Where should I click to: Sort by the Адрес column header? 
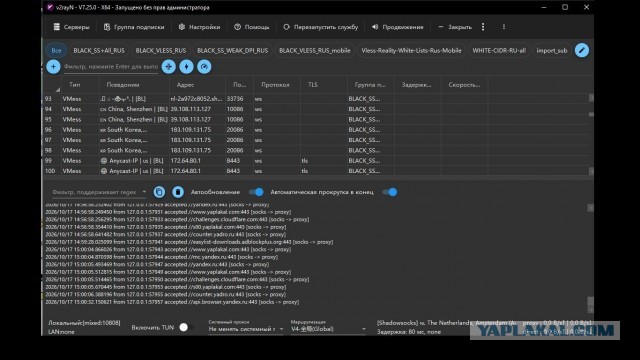point(185,85)
